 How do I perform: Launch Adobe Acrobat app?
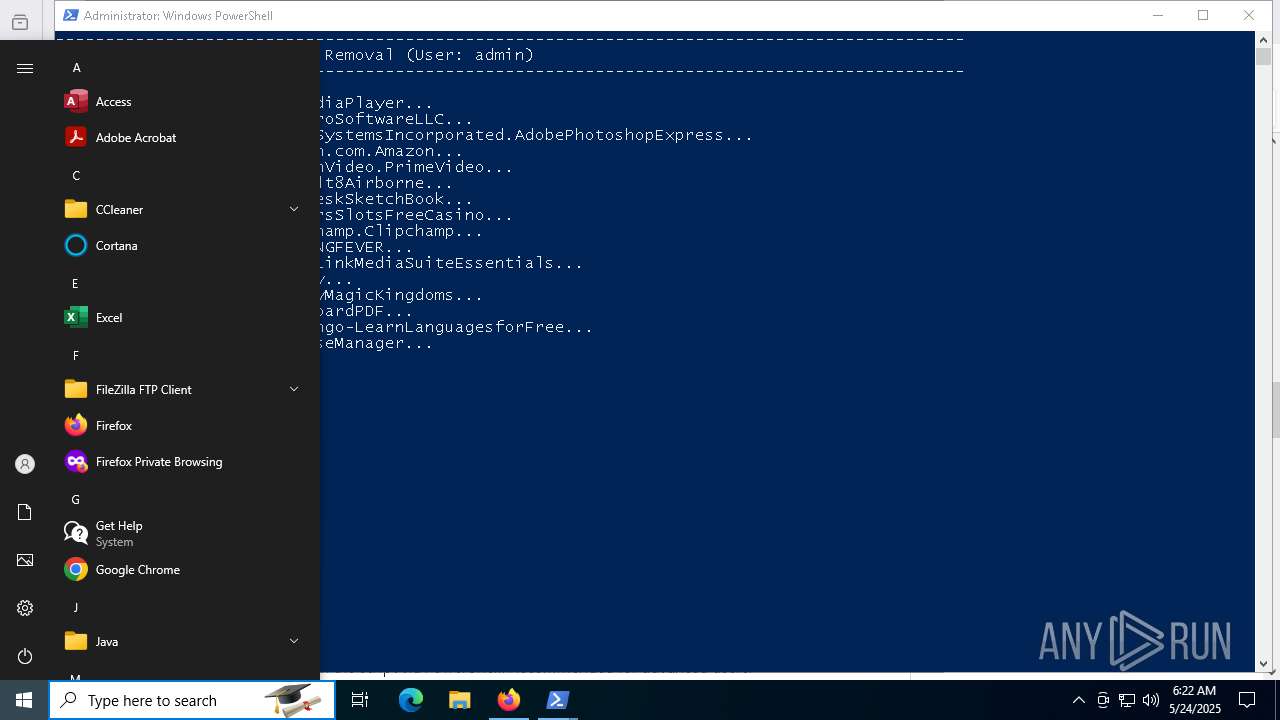point(184,138)
